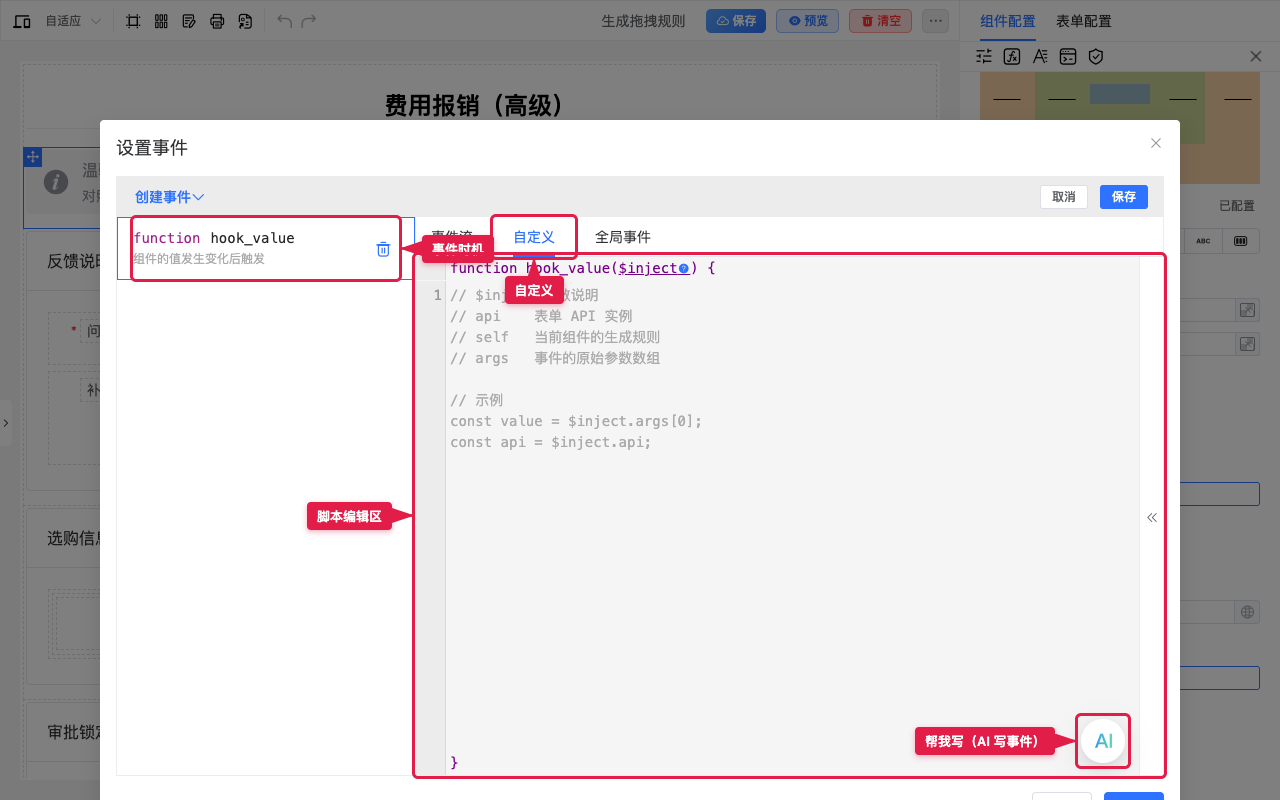Open the more options ellipsis button

pos(935,21)
